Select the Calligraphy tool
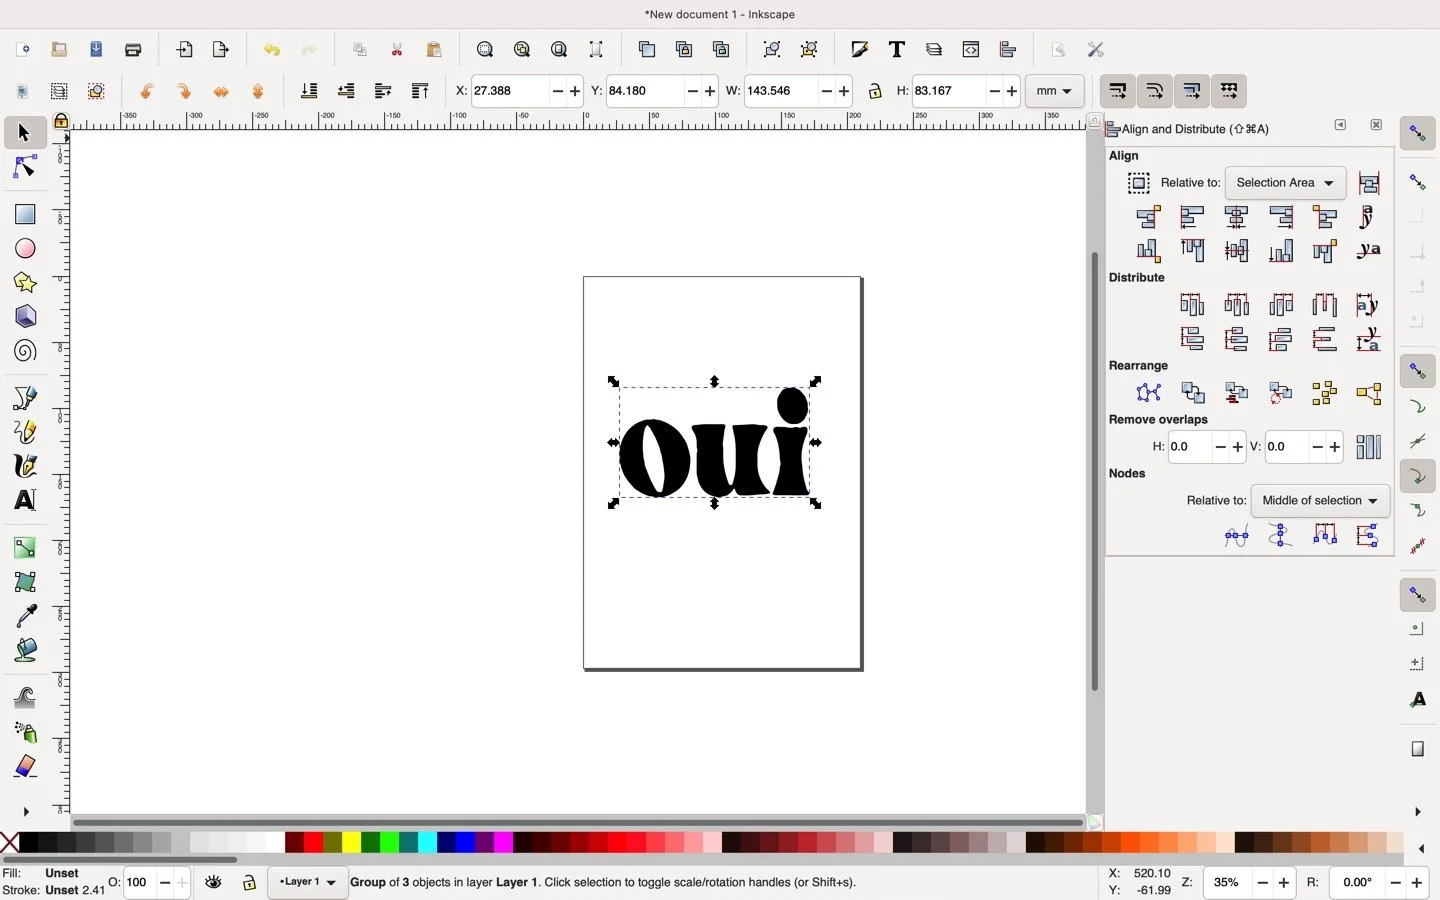The height and width of the screenshot is (900, 1440). (x=25, y=466)
